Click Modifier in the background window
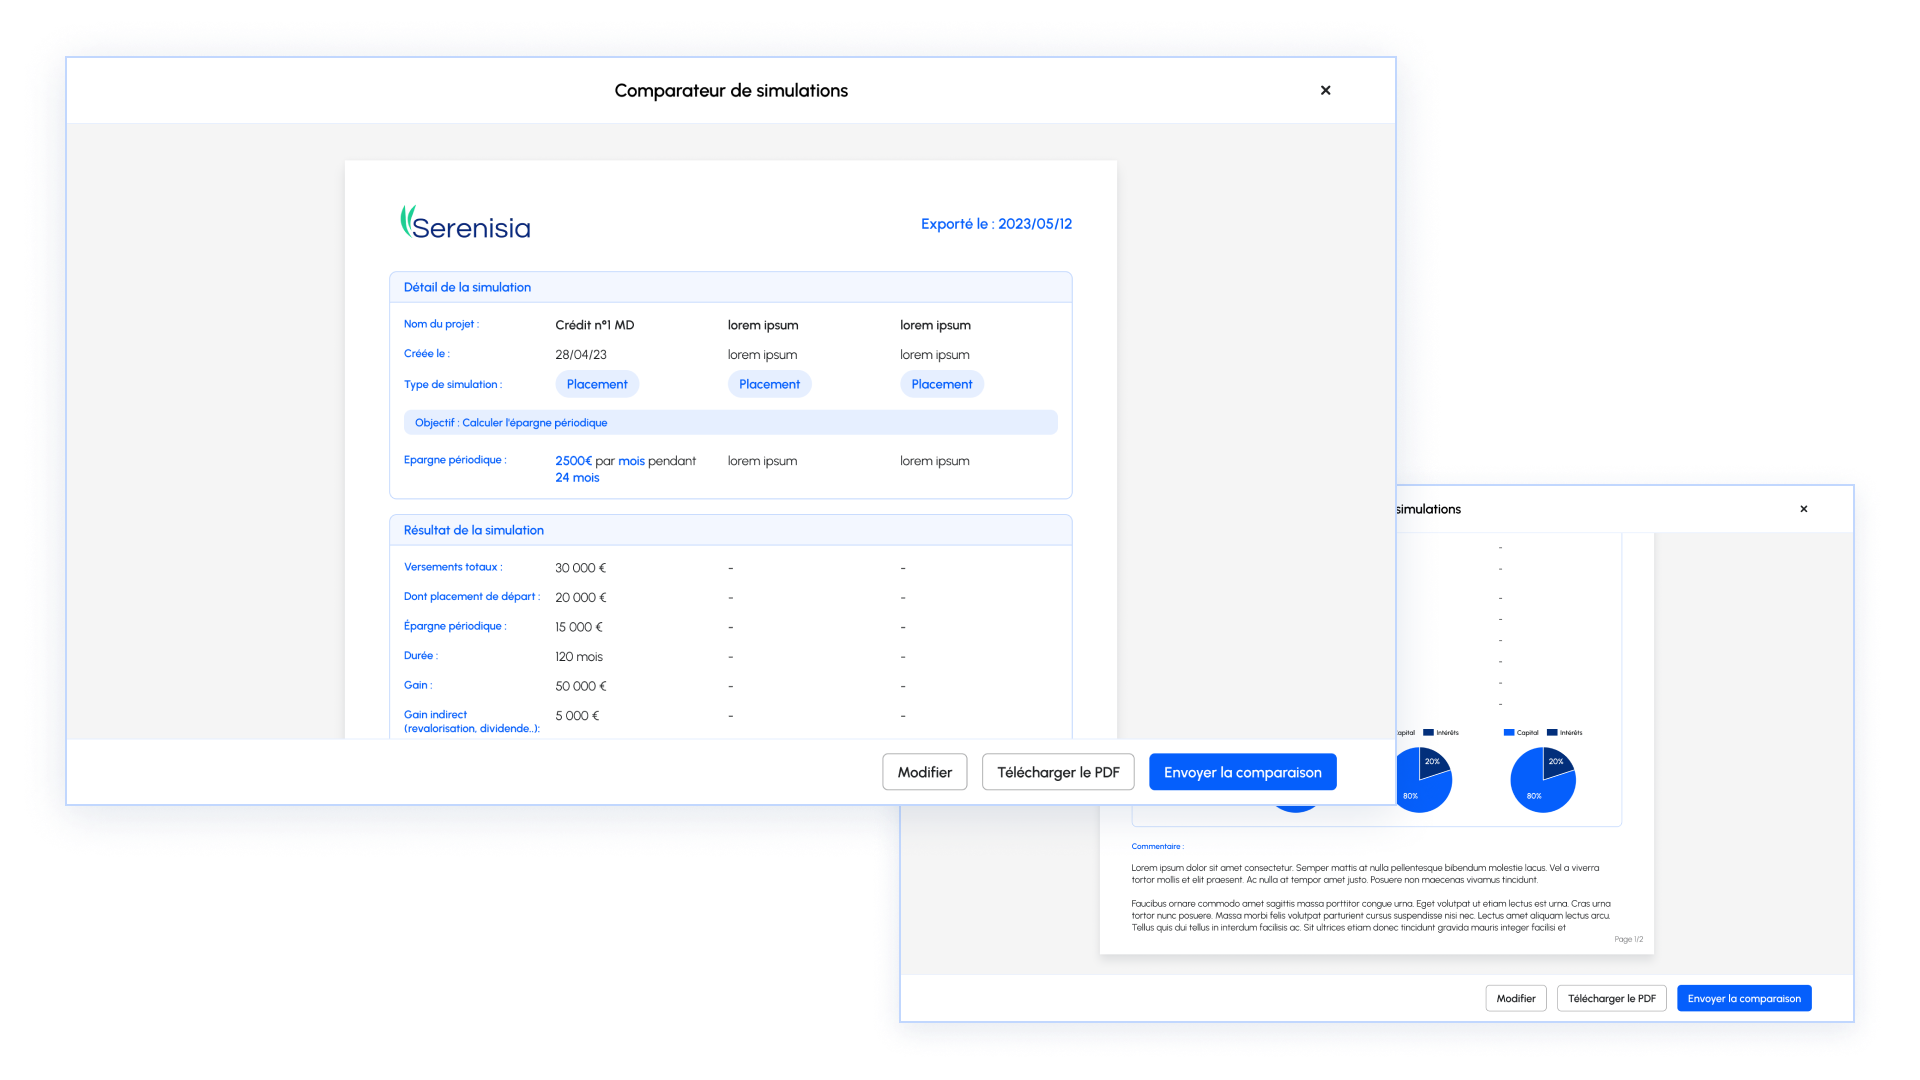The height and width of the screenshot is (1080, 1920). (1516, 998)
